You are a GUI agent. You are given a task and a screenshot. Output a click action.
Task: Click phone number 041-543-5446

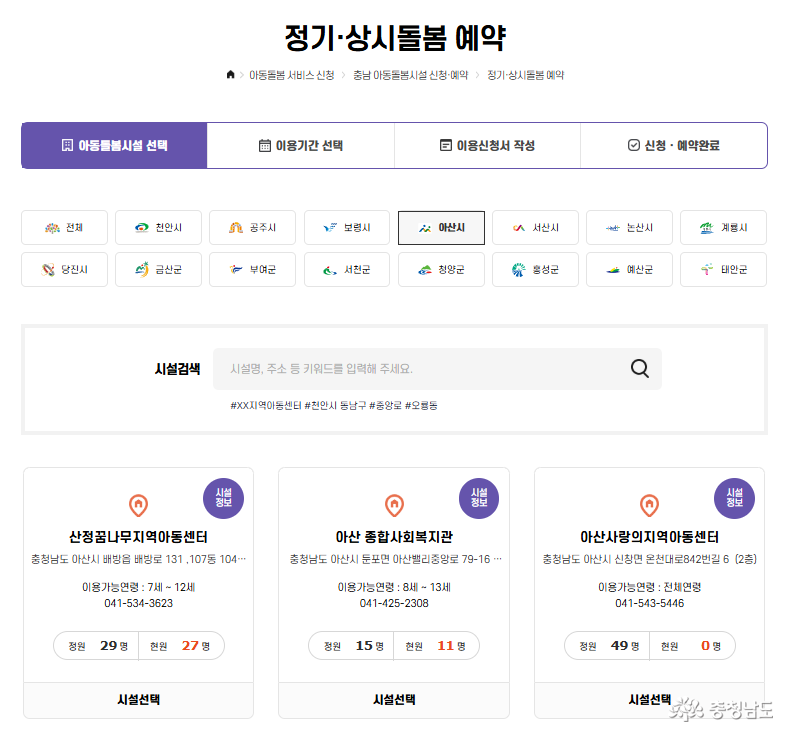[650, 603]
